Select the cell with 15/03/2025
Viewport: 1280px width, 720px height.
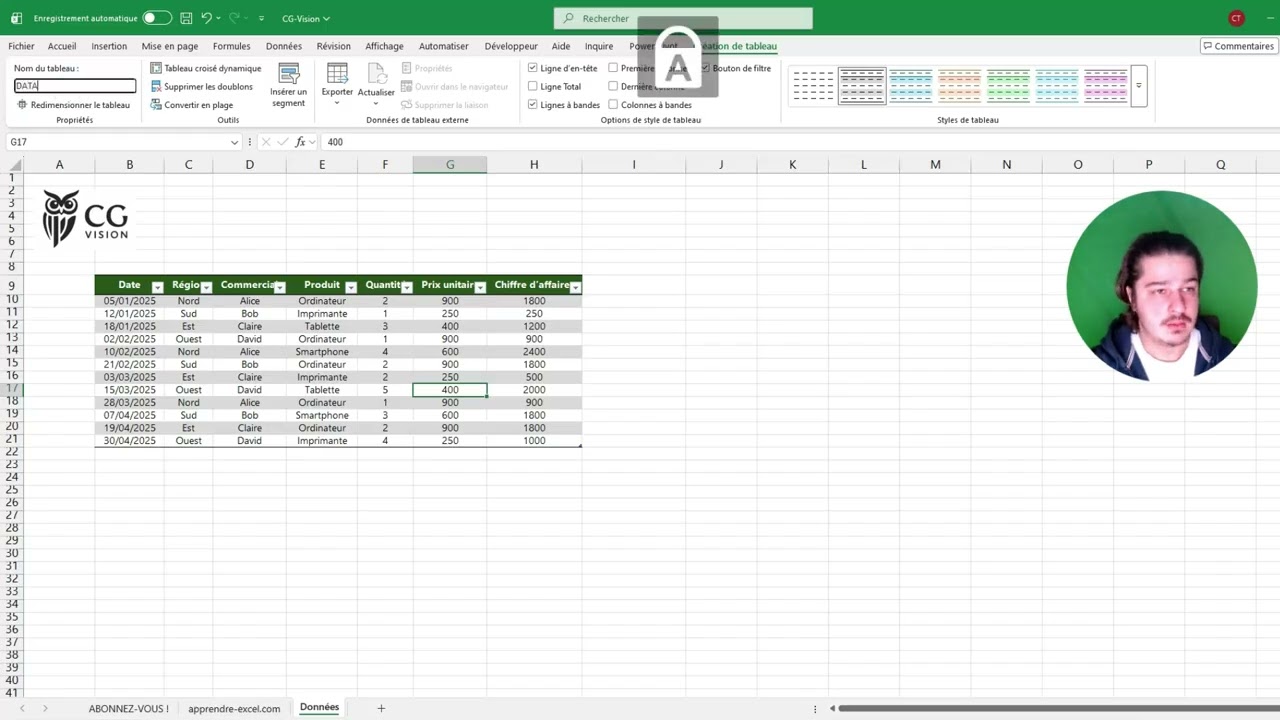[x=130, y=390]
